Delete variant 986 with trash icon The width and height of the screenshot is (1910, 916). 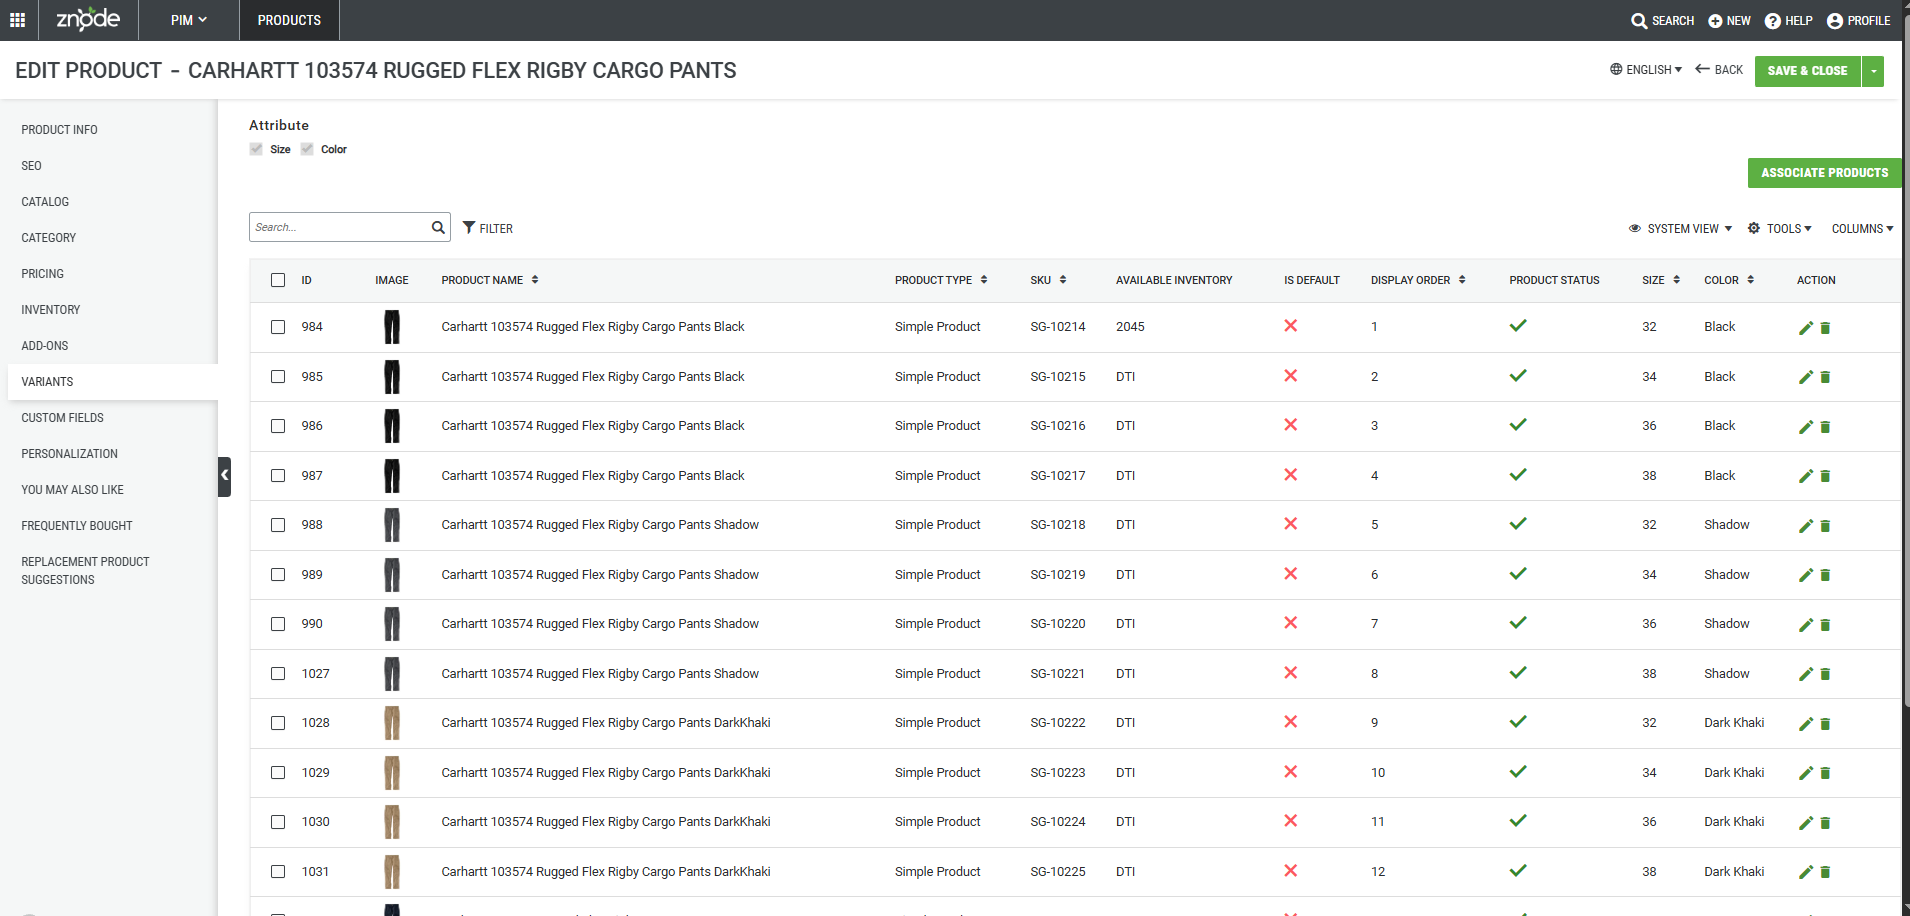point(1825,427)
